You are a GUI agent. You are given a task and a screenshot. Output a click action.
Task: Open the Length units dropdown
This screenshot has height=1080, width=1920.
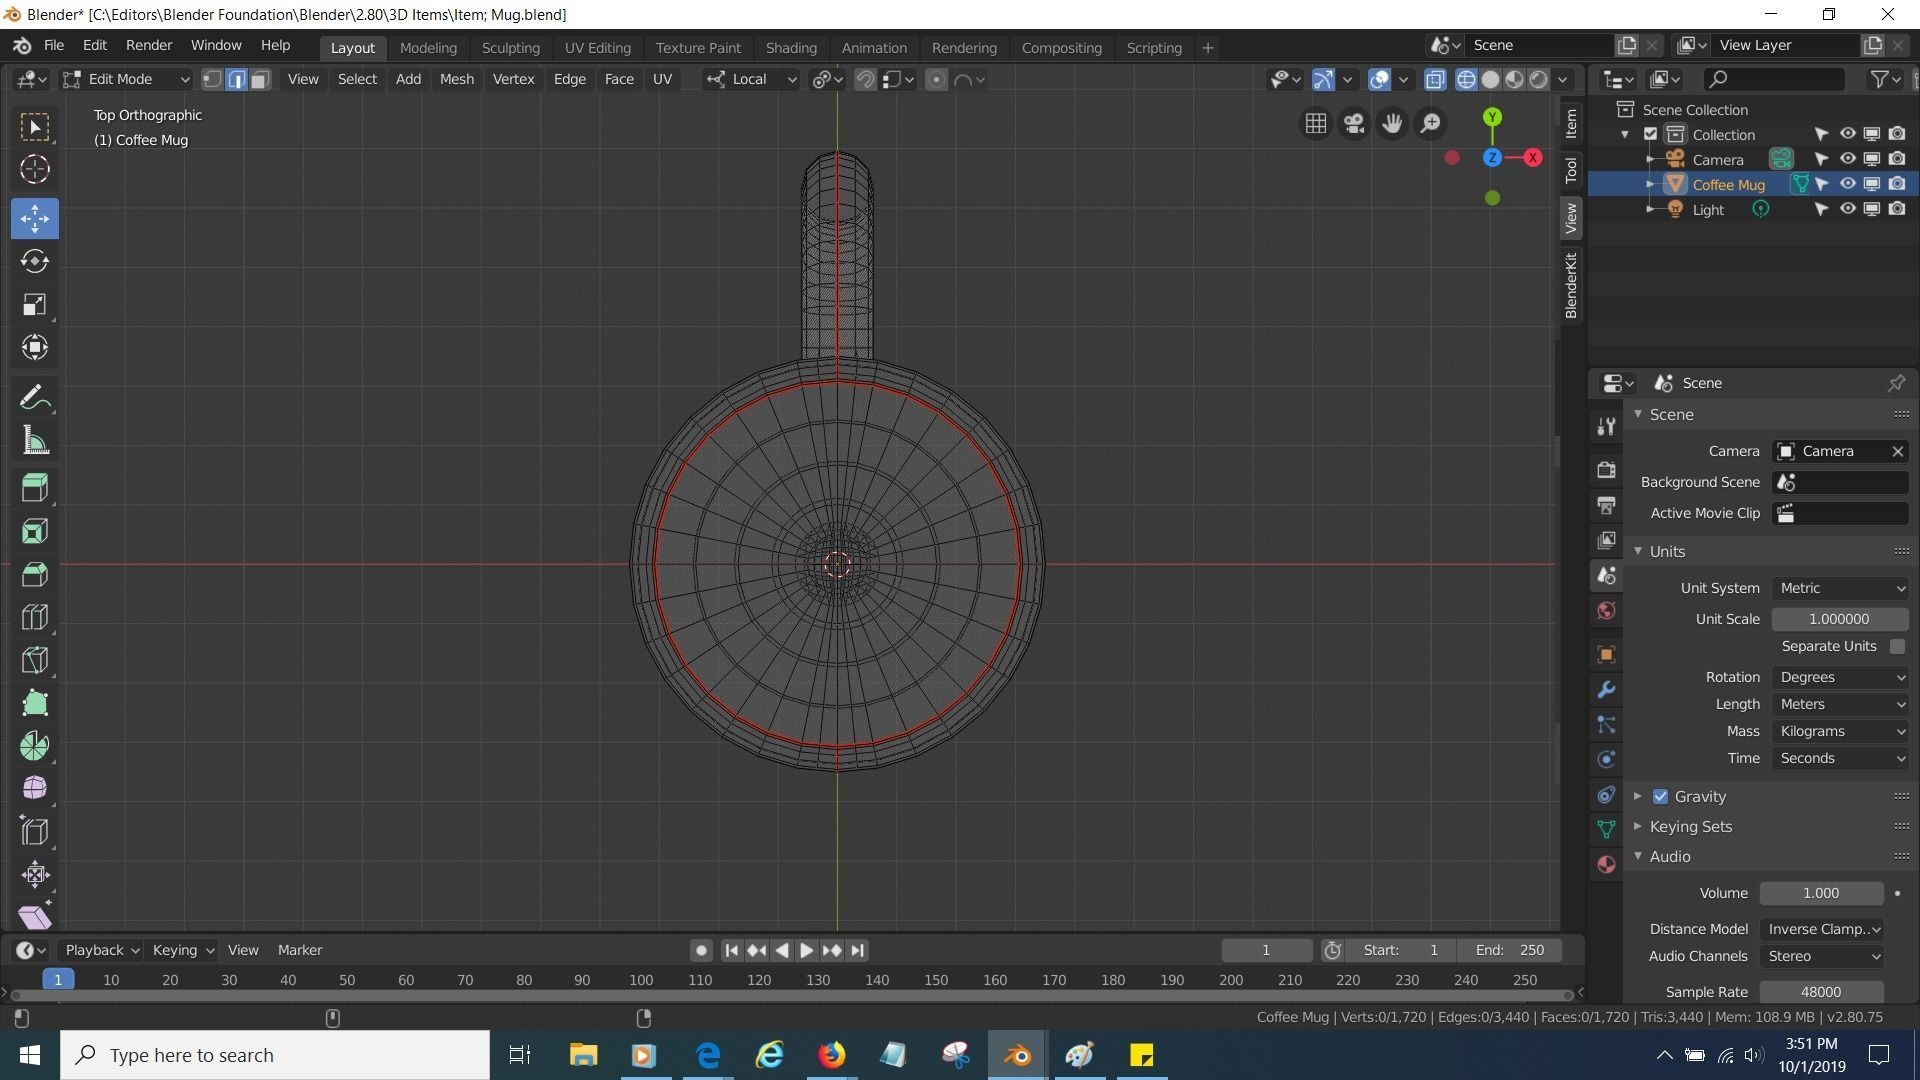tap(1840, 705)
